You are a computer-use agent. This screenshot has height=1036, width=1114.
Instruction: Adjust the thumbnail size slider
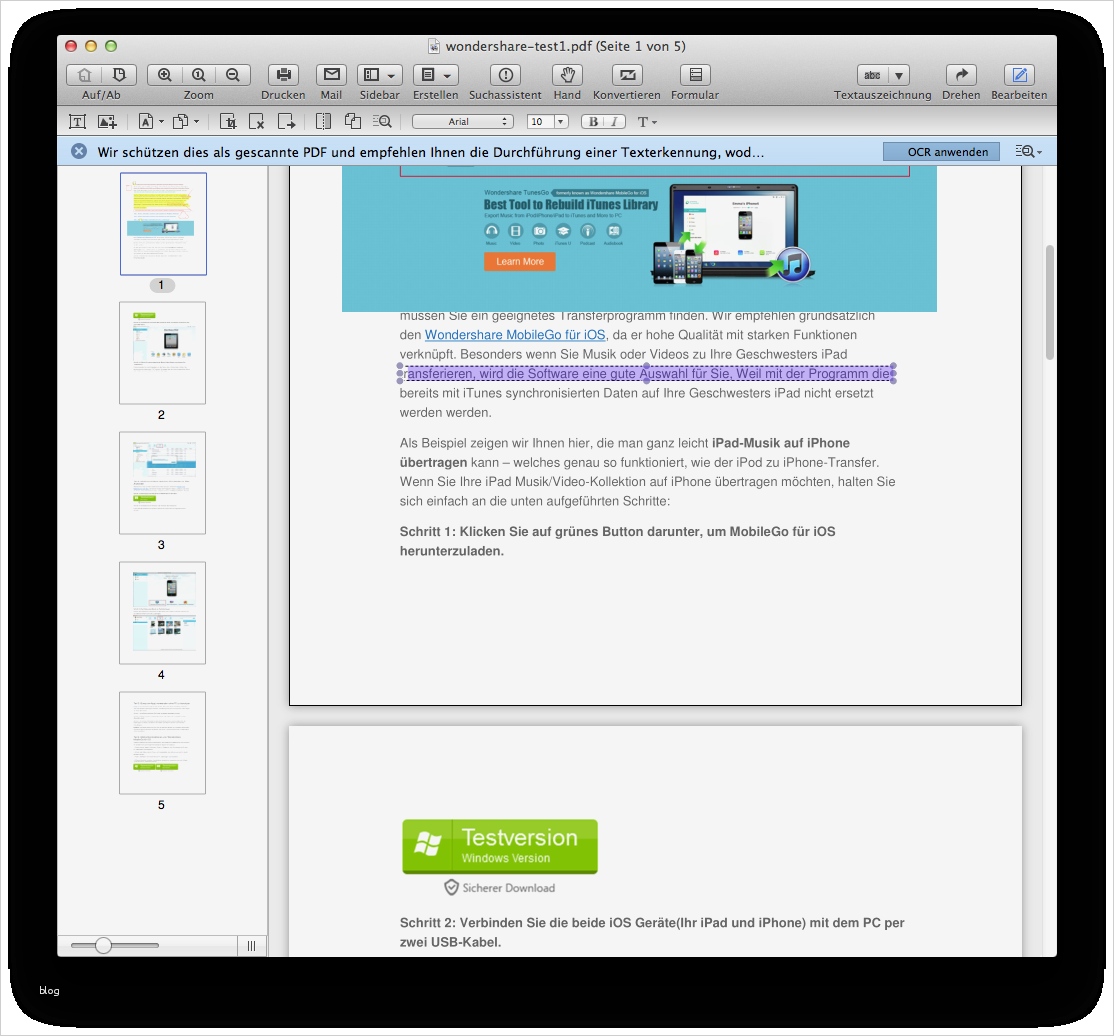pyautogui.click(x=104, y=945)
